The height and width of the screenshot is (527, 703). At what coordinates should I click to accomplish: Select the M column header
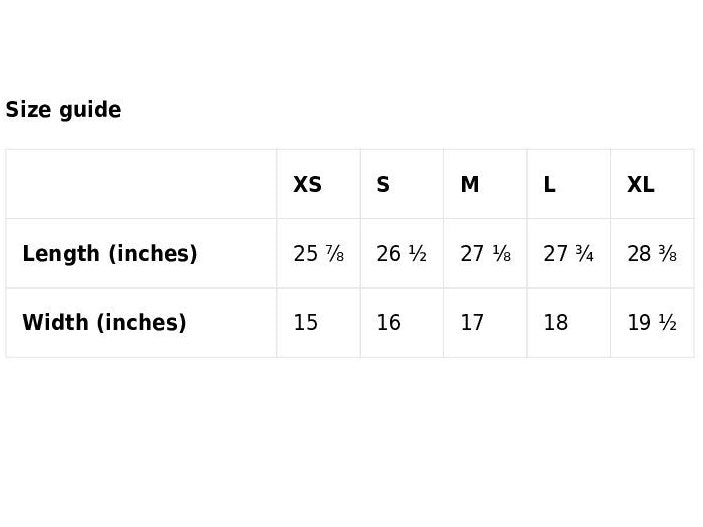[x=469, y=185]
